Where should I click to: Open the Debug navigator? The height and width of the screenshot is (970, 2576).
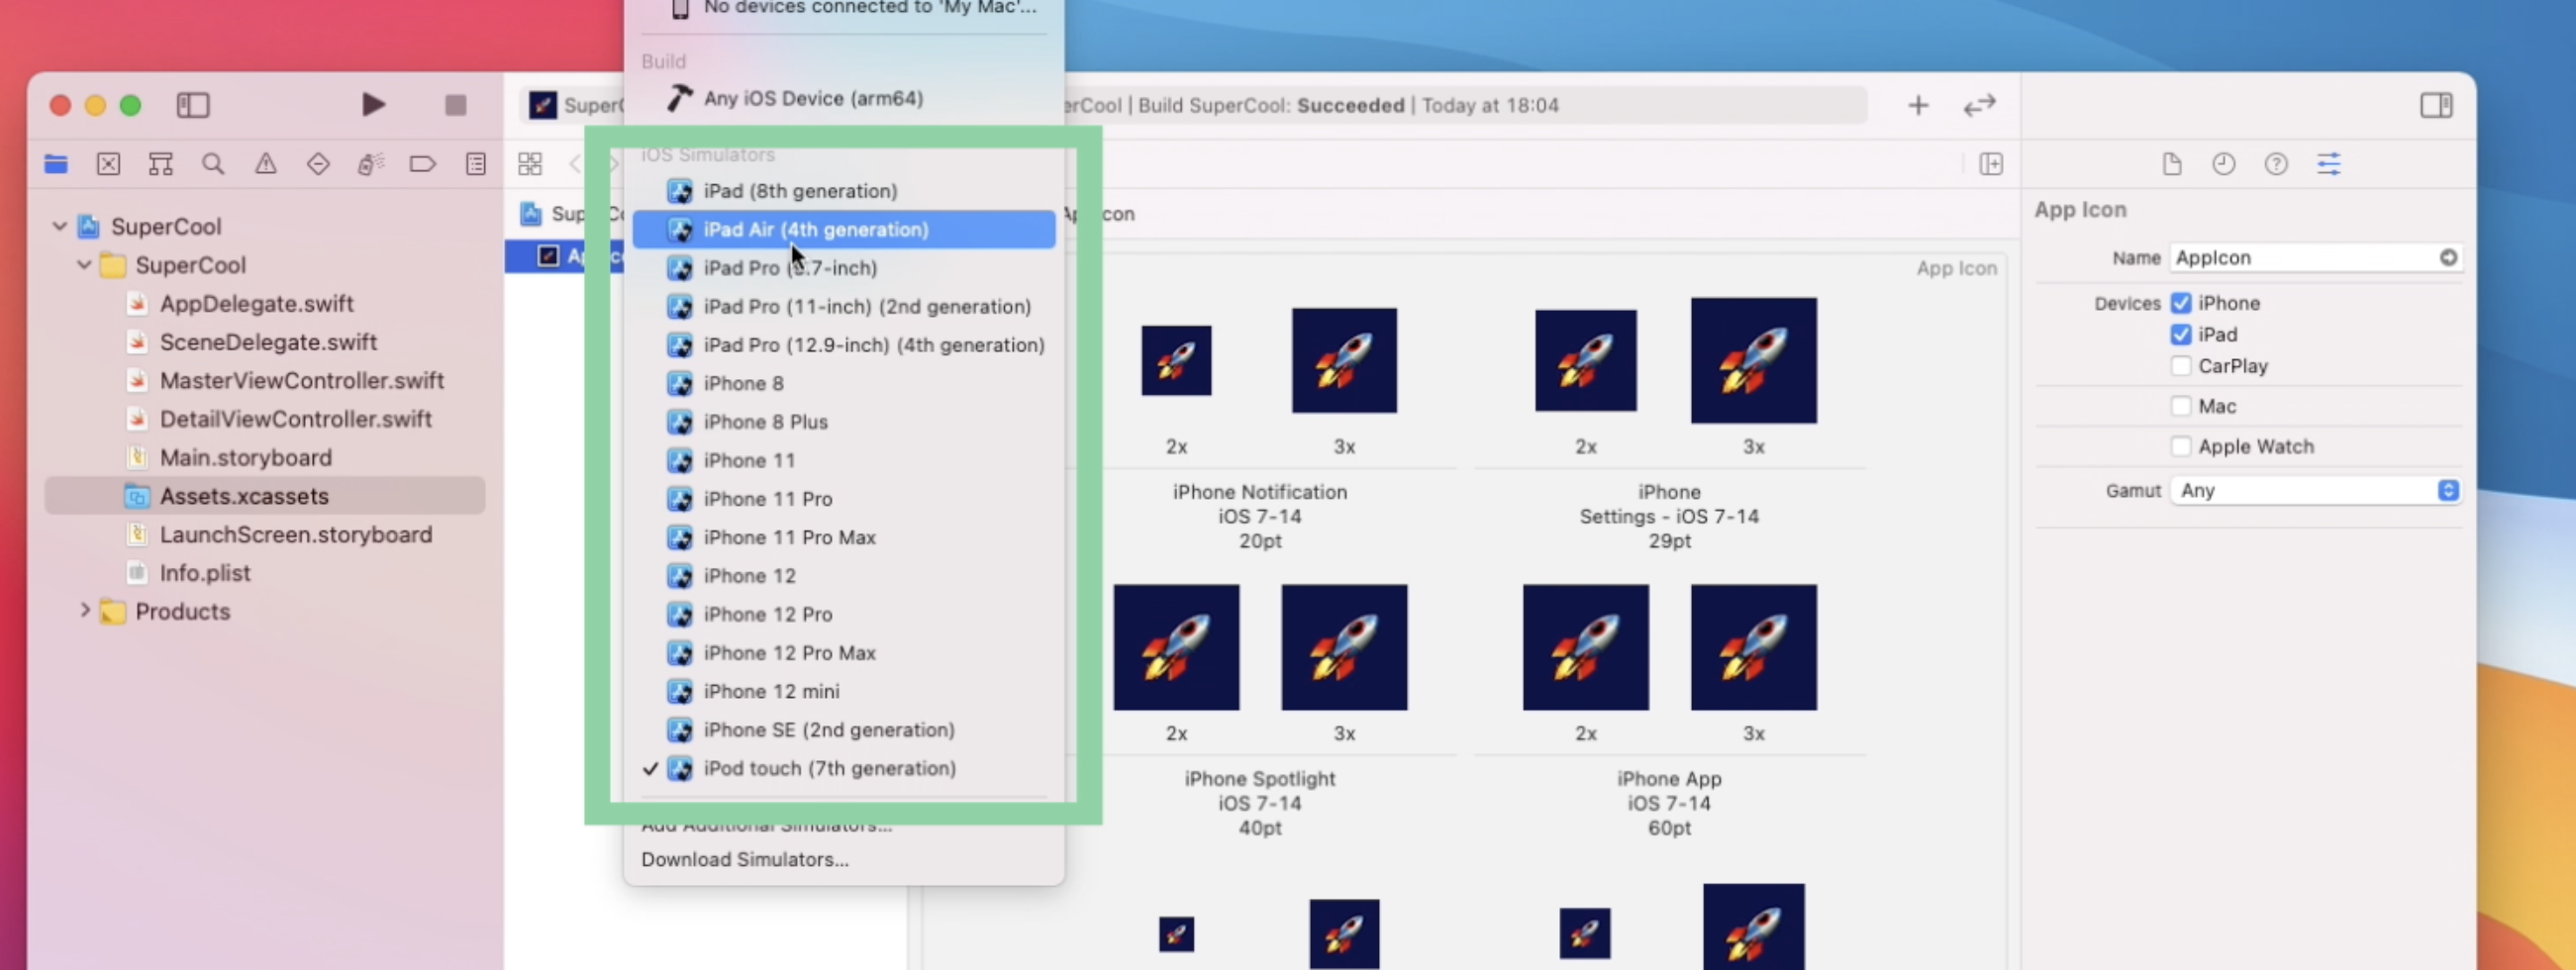point(371,164)
